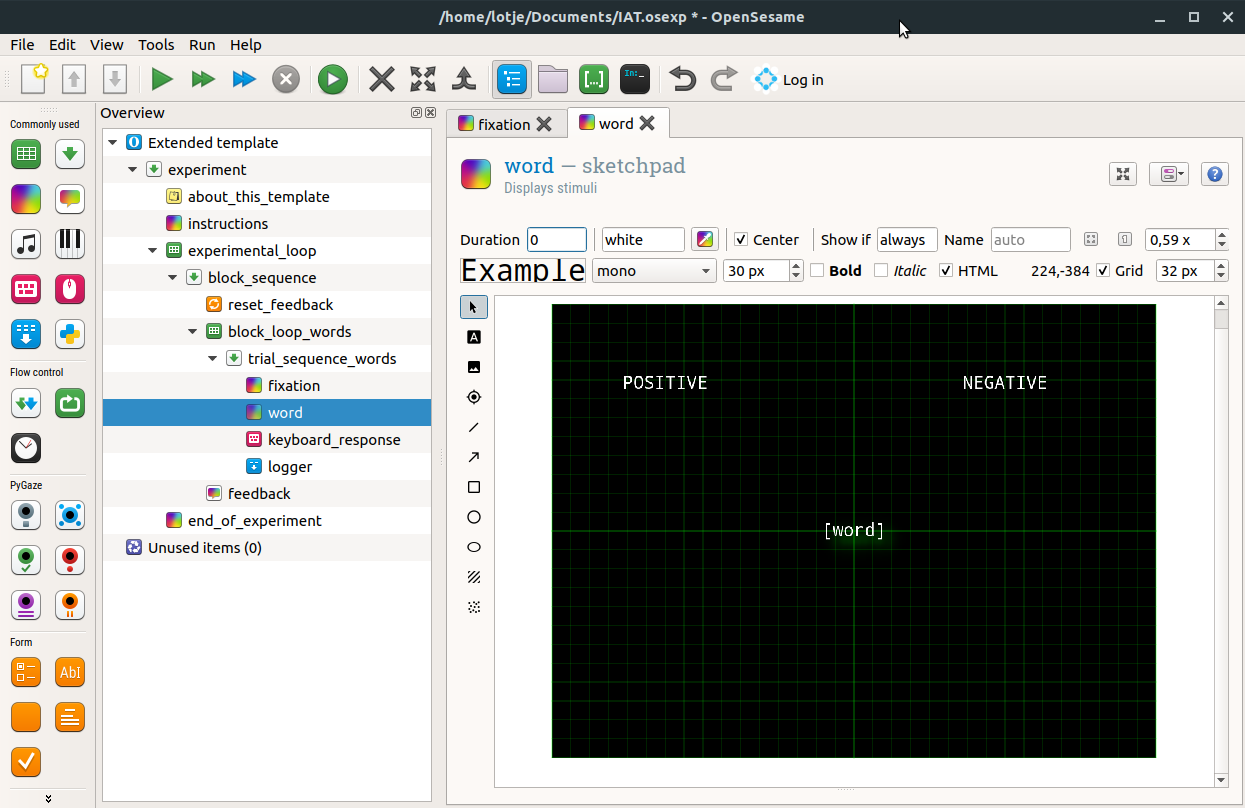Switch to the fixation tab
The height and width of the screenshot is (808, 1245).
(x=504, y=124)
